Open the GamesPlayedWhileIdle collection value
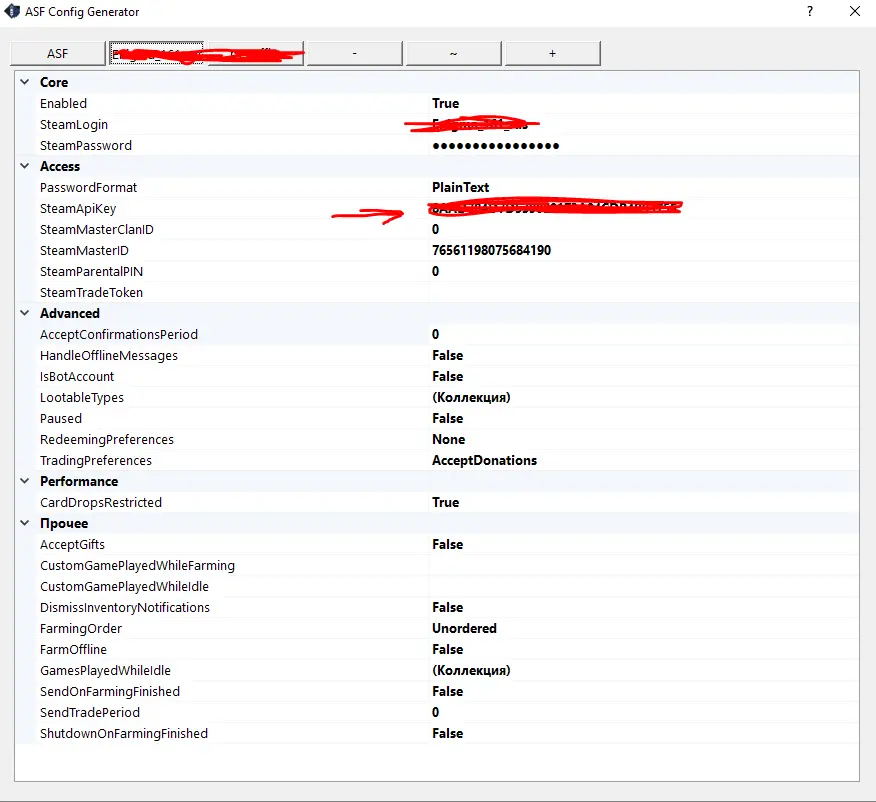This screenshot has width=876, height=802. (x=471, y=670)
